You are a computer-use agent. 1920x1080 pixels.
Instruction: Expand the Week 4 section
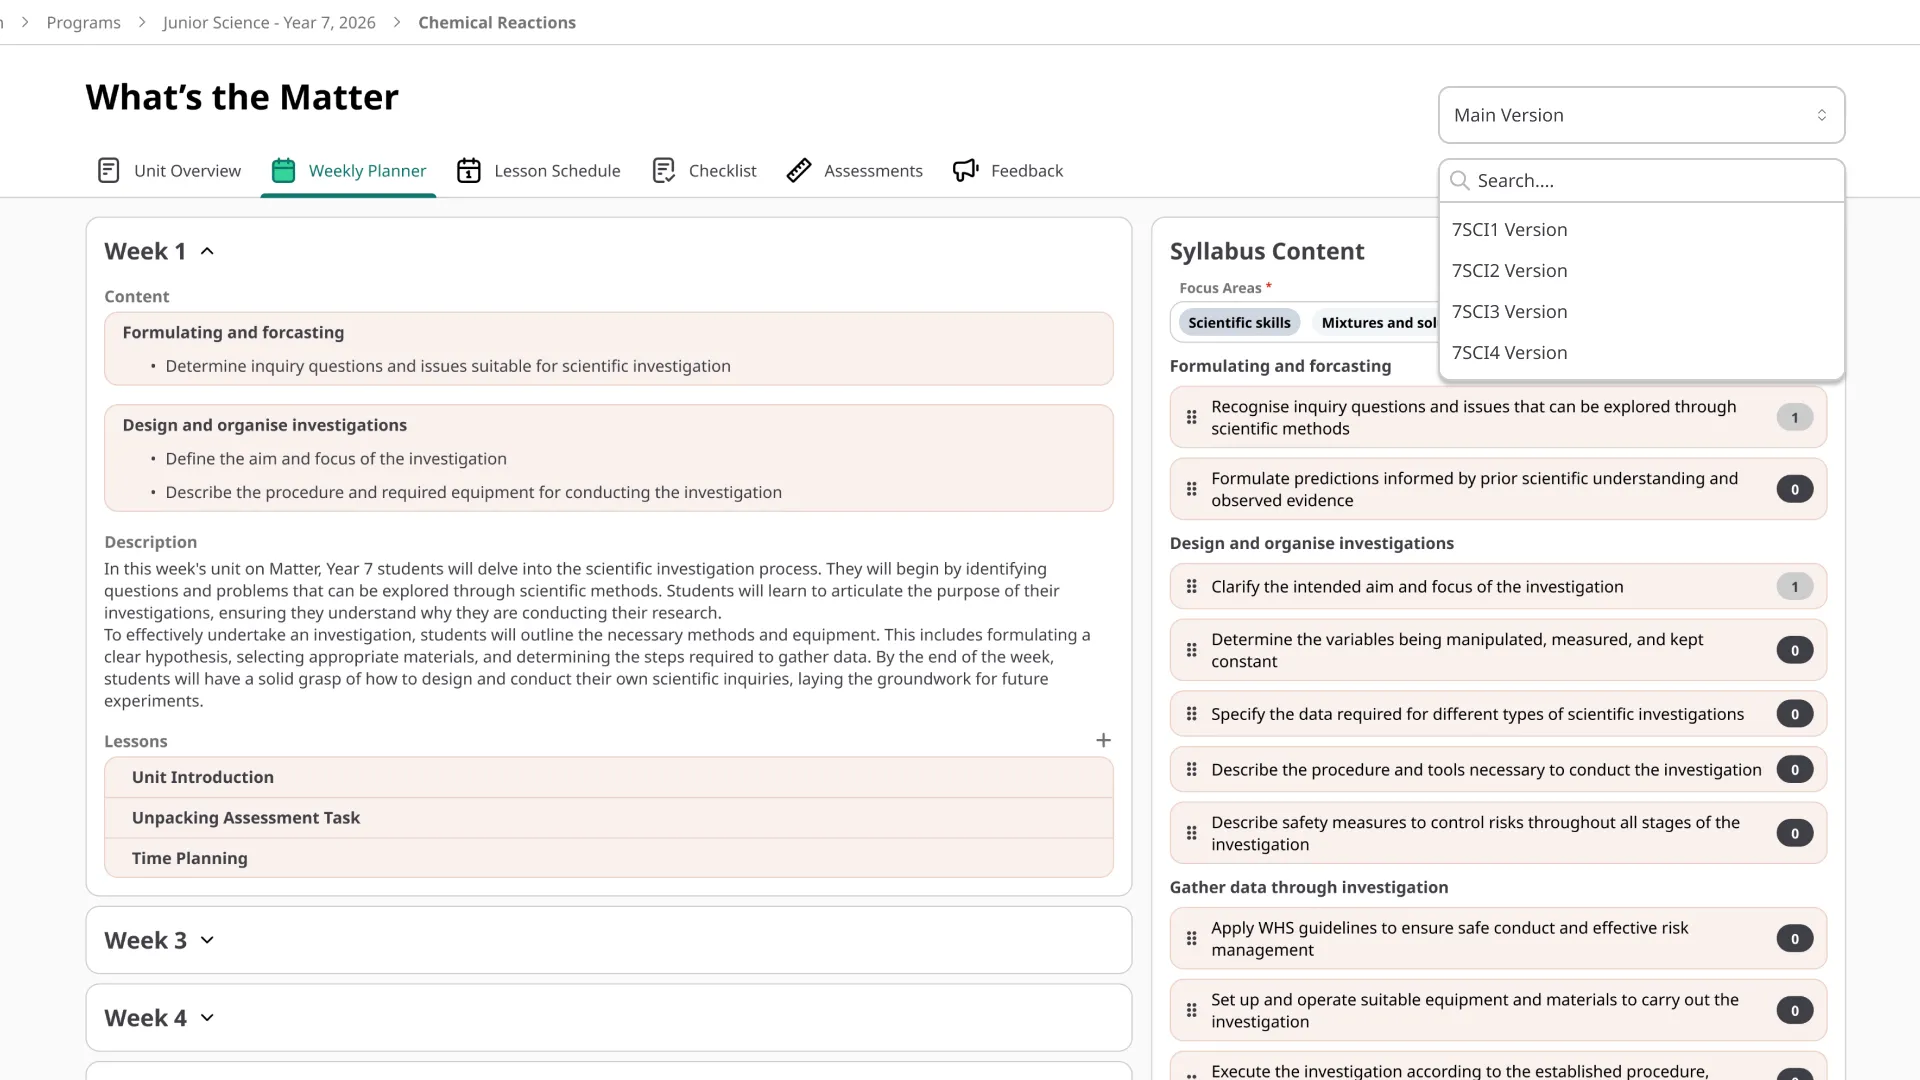[x=207, y=1018]
